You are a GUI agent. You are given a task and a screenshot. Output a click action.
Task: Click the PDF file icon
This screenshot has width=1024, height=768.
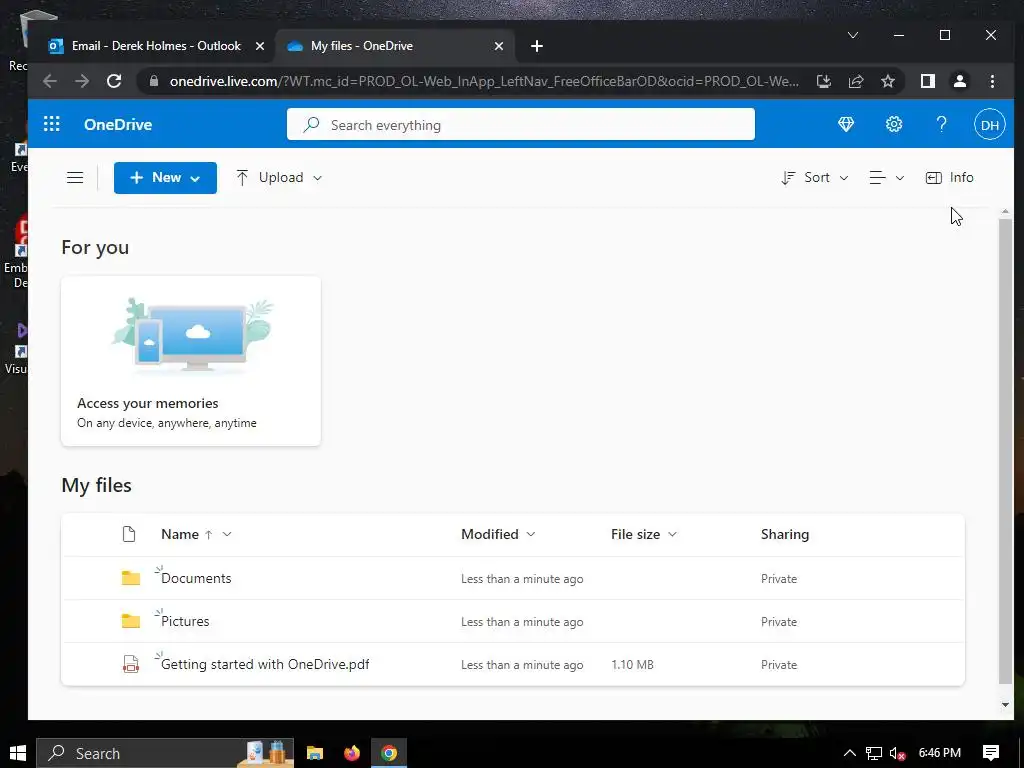pos(131,664)
